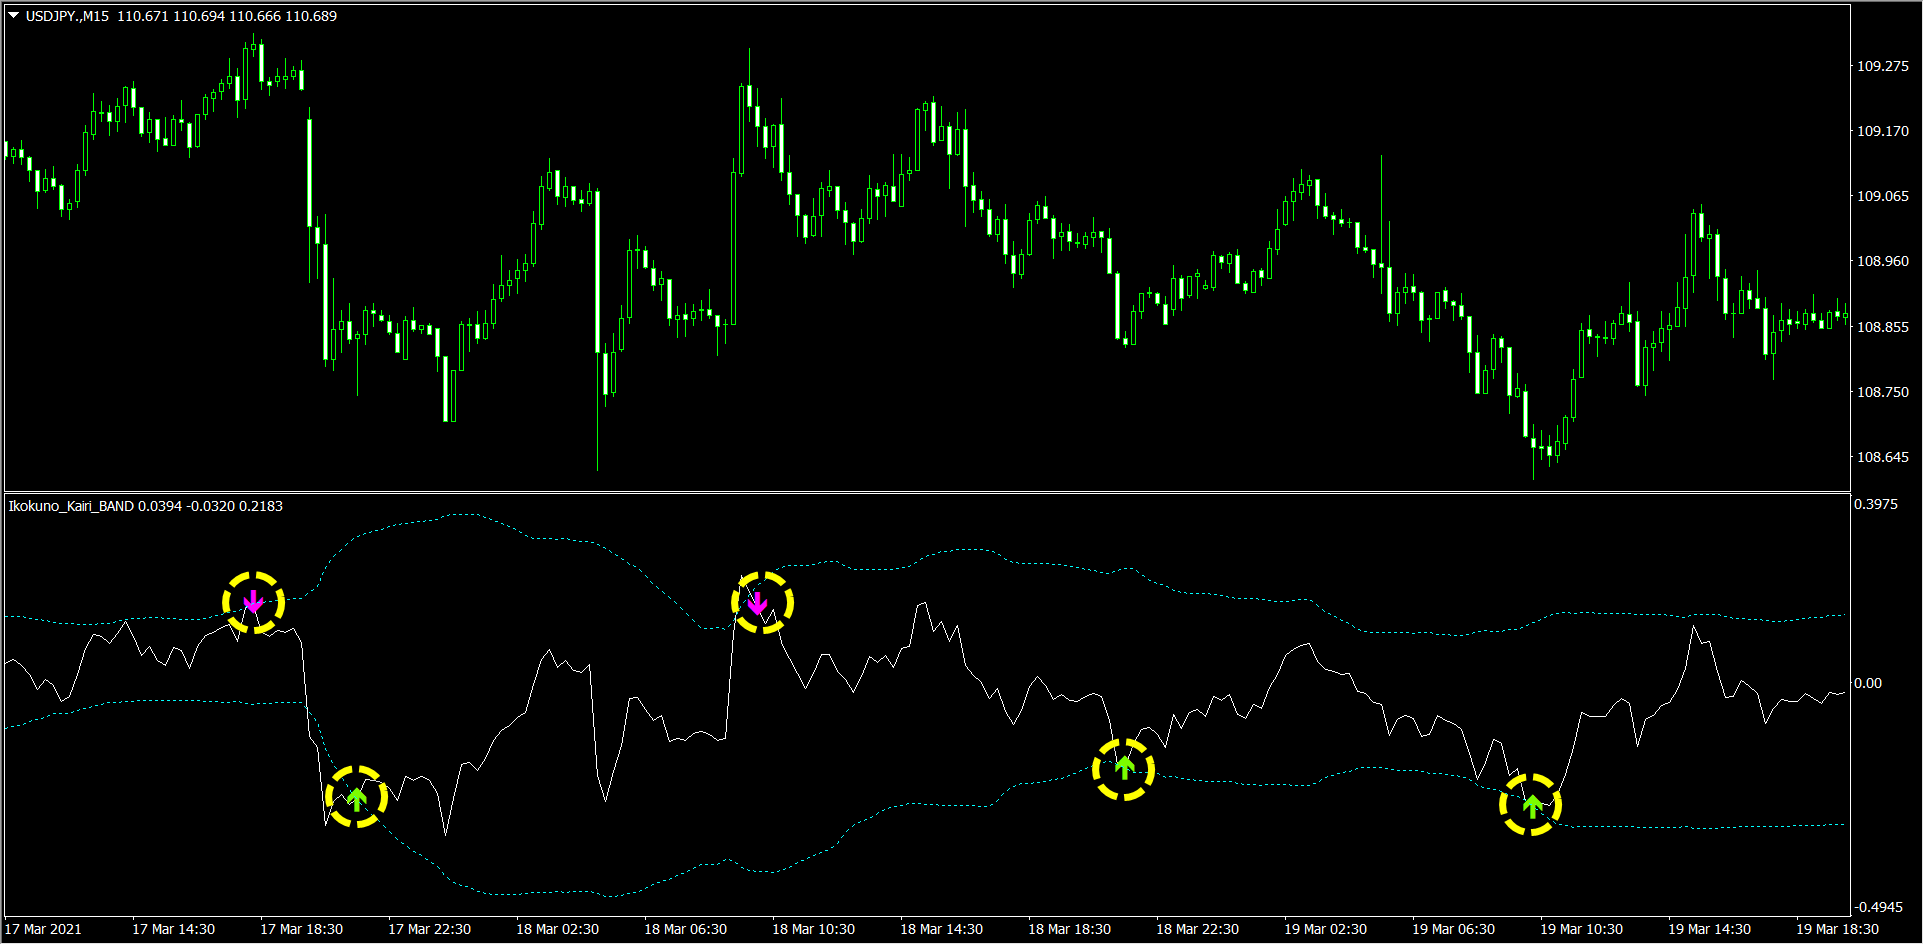The image size is (1924, 945).
Task: Click the 19 Mar 02:30 time label
Action: click(x=1325, y=929)
